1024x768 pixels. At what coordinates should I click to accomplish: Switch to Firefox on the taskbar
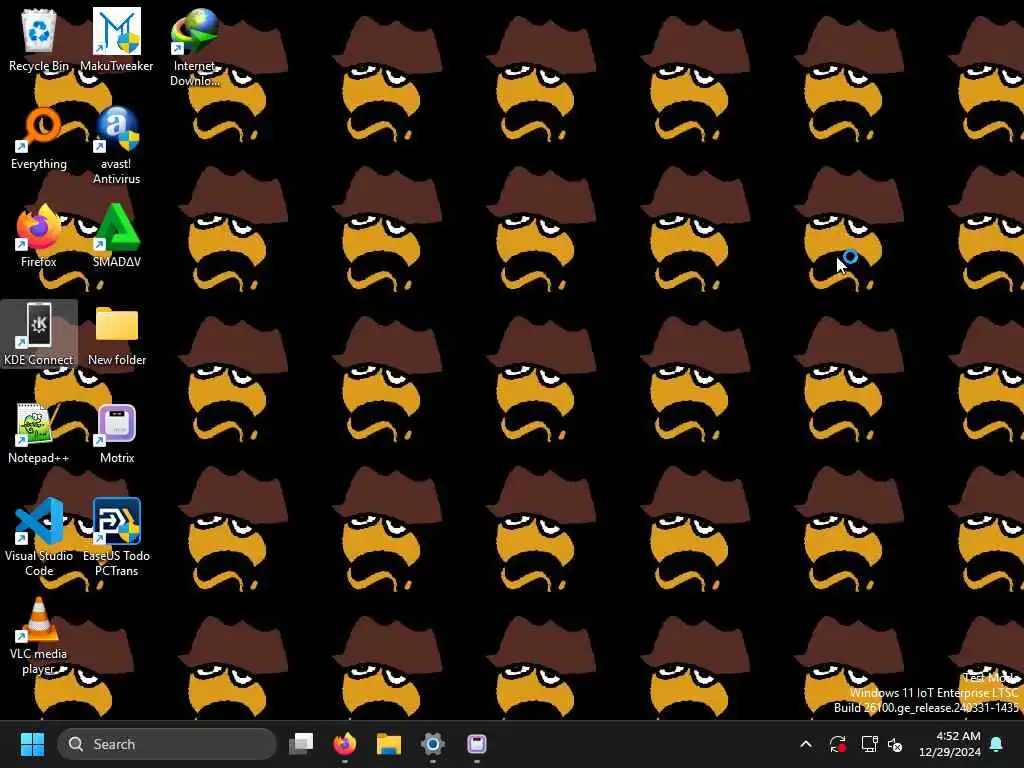click(345, 744)
